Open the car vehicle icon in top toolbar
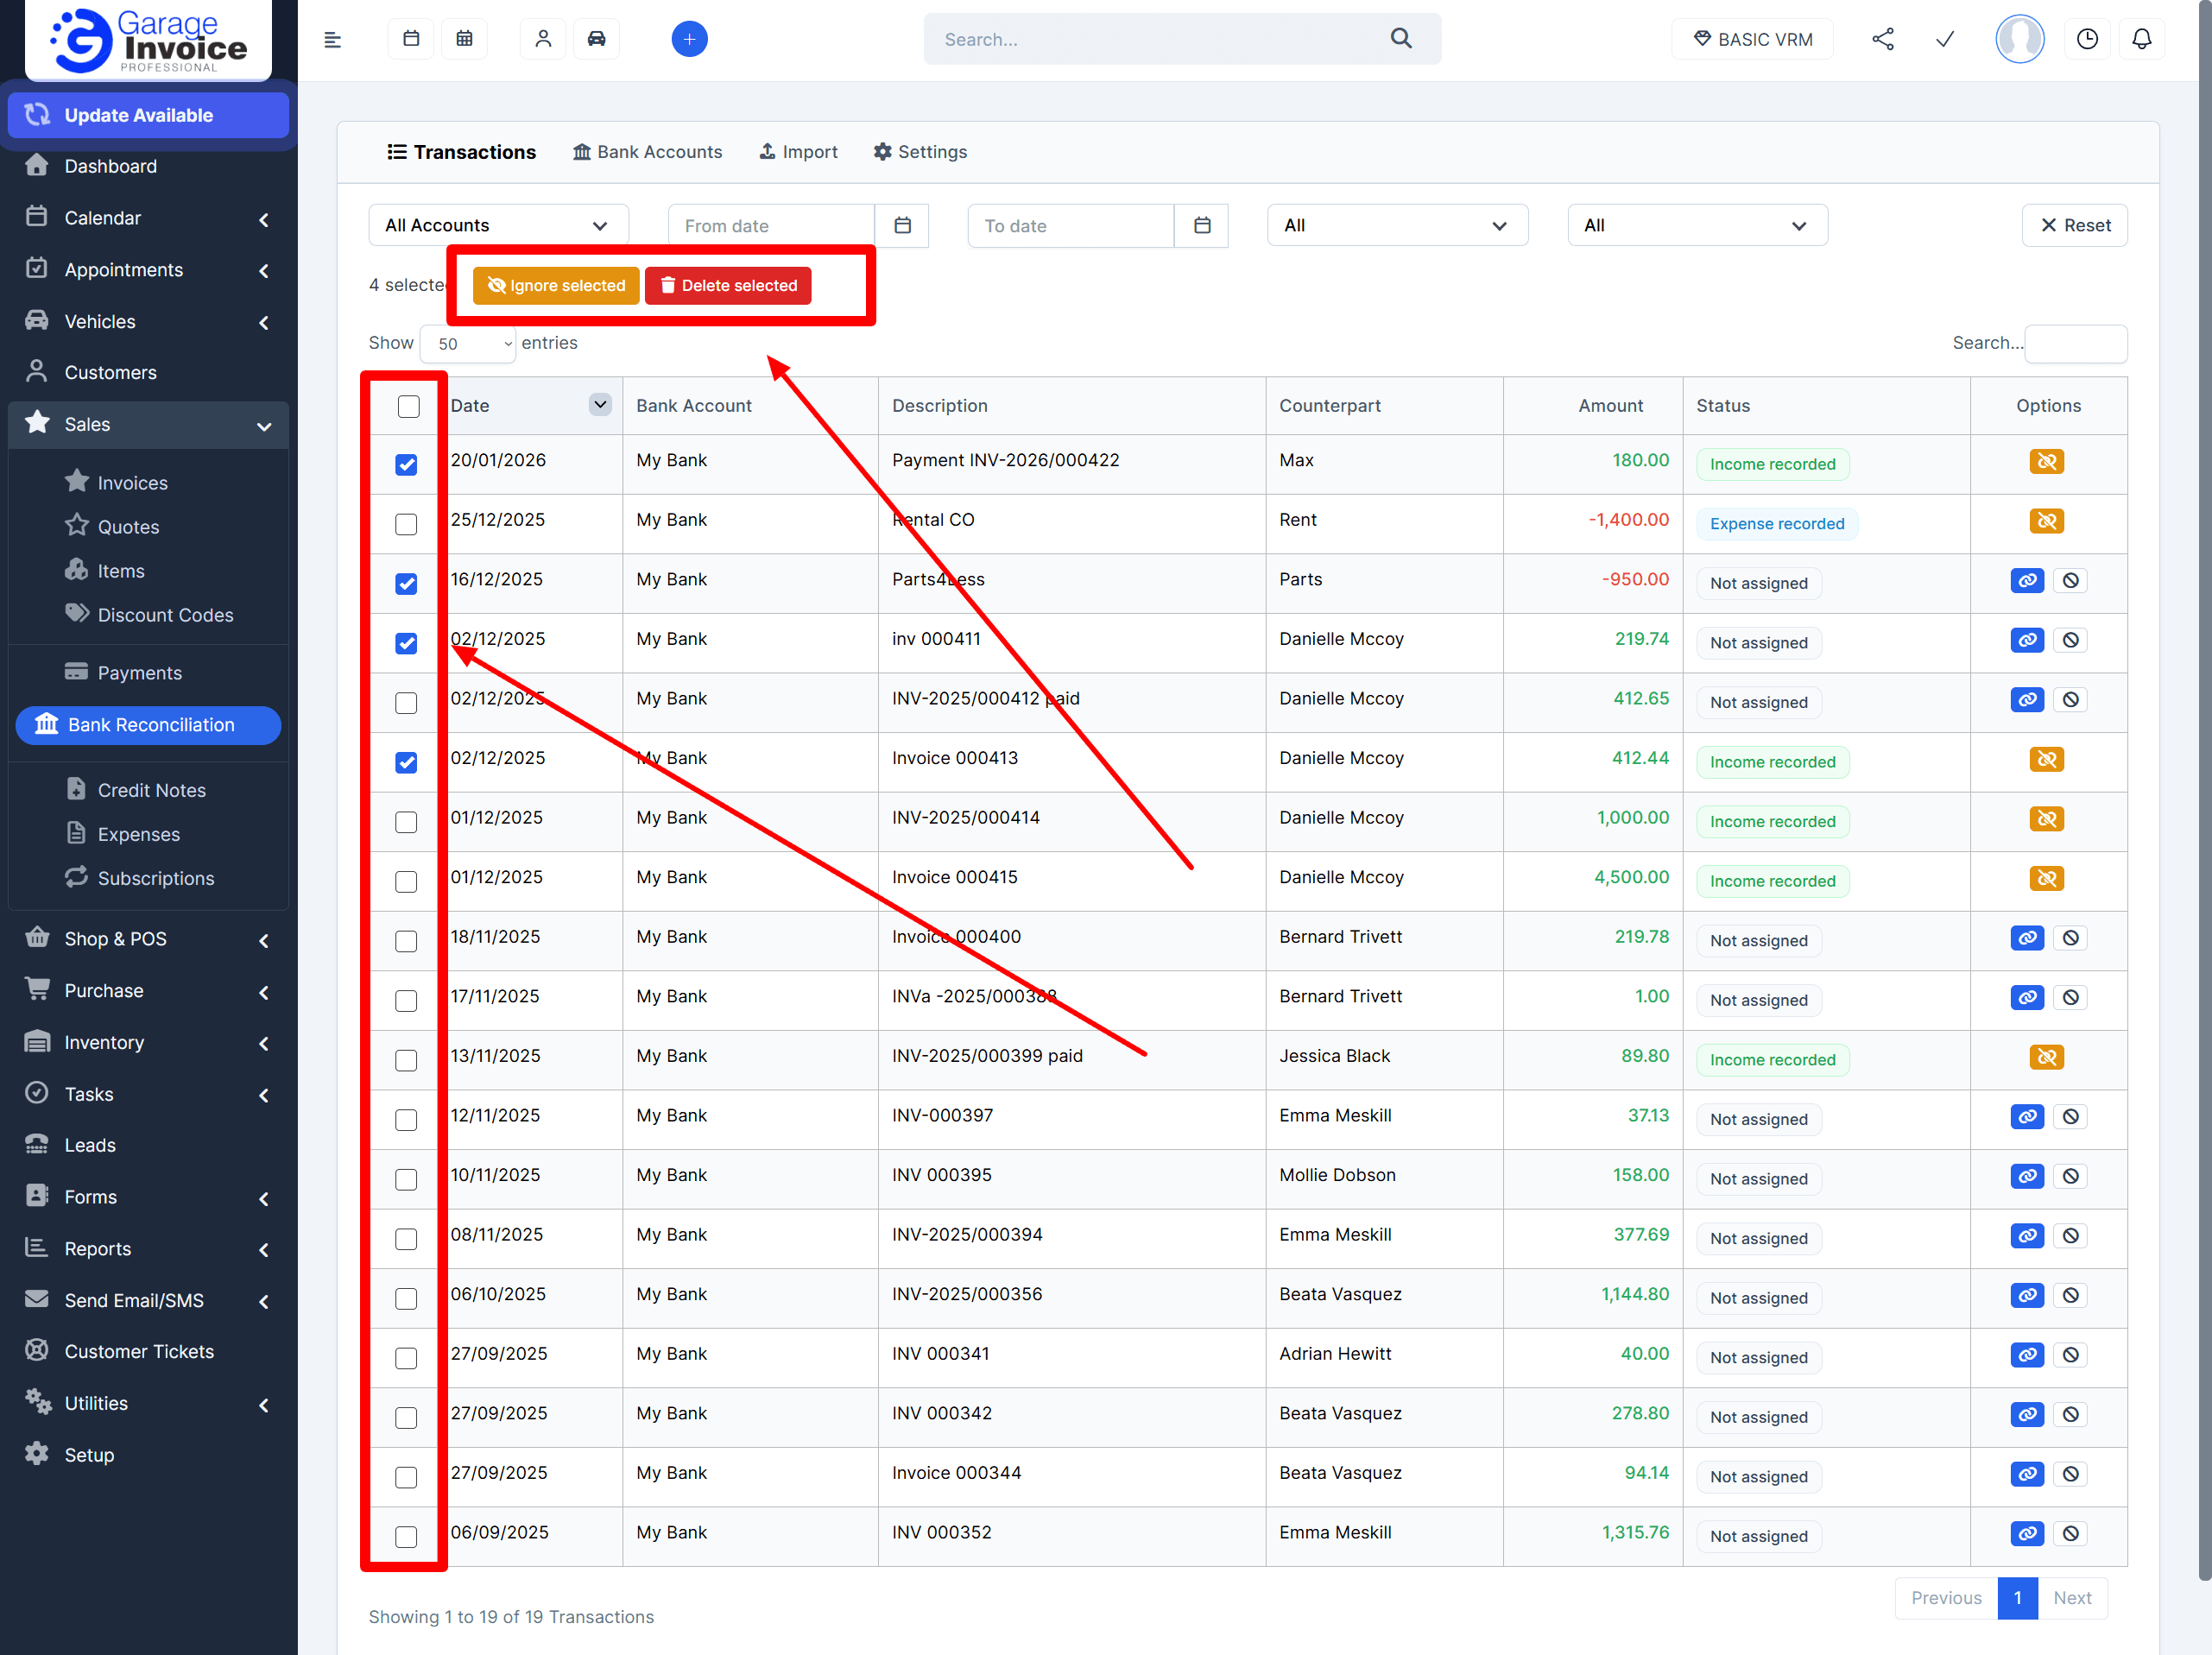The height and width of the screenshot is (1655, 2212). [x=596, y=39]
